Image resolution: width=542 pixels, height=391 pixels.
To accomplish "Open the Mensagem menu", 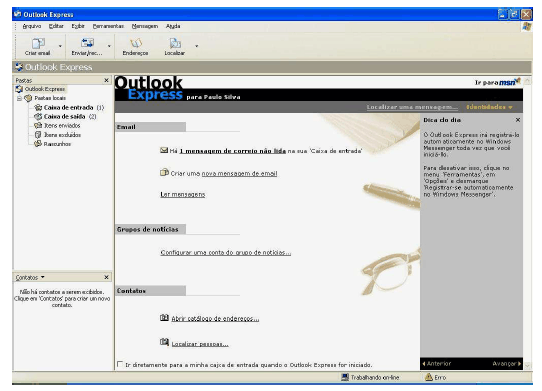I will click(145, 26).
